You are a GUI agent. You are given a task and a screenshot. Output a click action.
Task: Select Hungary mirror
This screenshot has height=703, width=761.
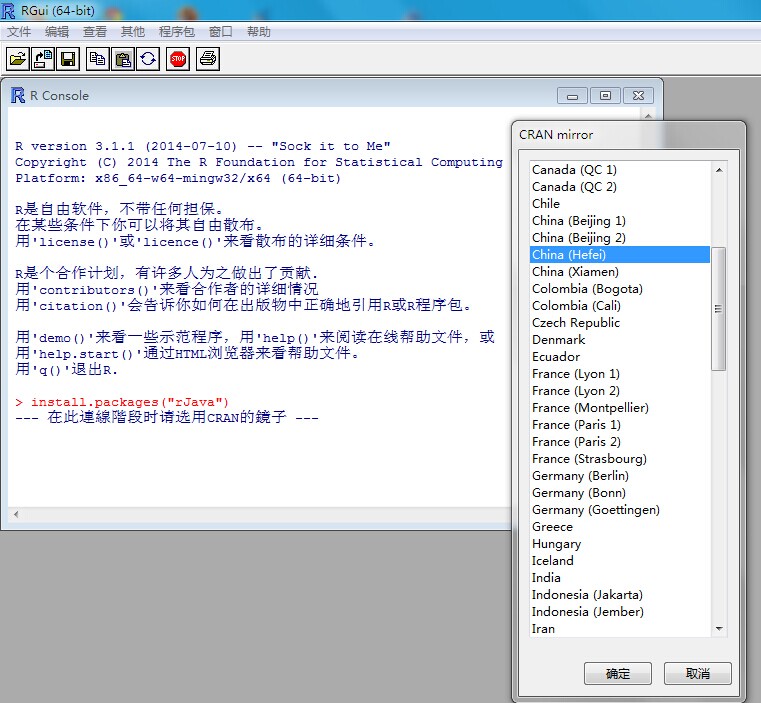point(620,544)
